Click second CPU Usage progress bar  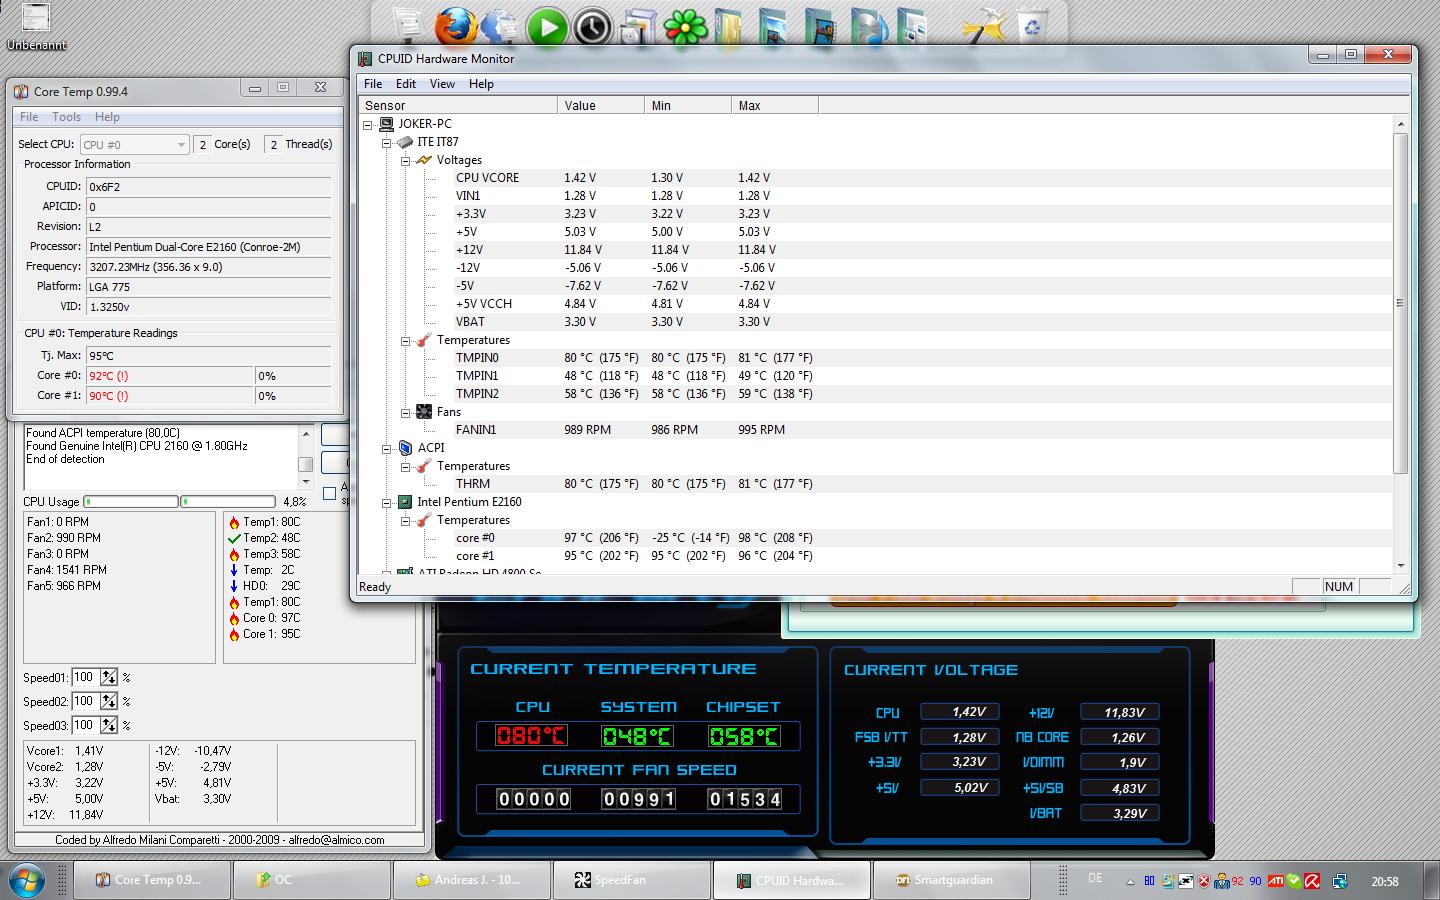228,501
